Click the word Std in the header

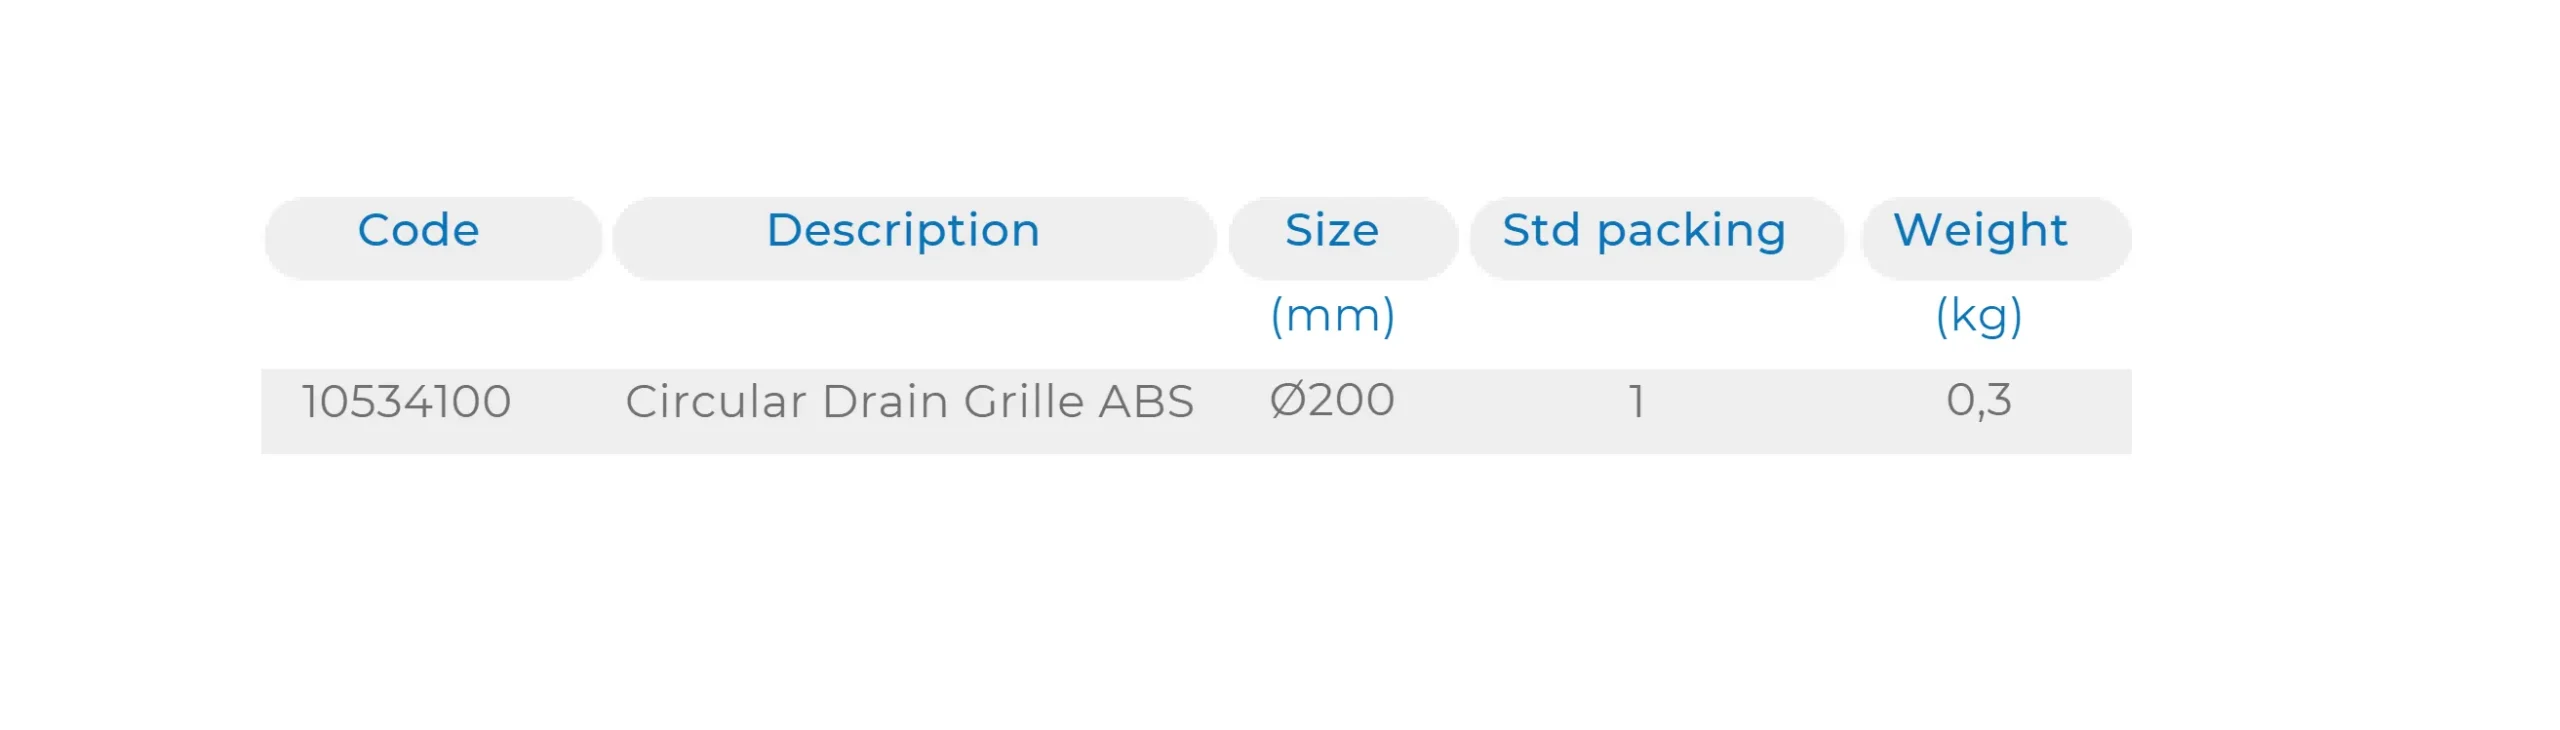coord(1540,231)
